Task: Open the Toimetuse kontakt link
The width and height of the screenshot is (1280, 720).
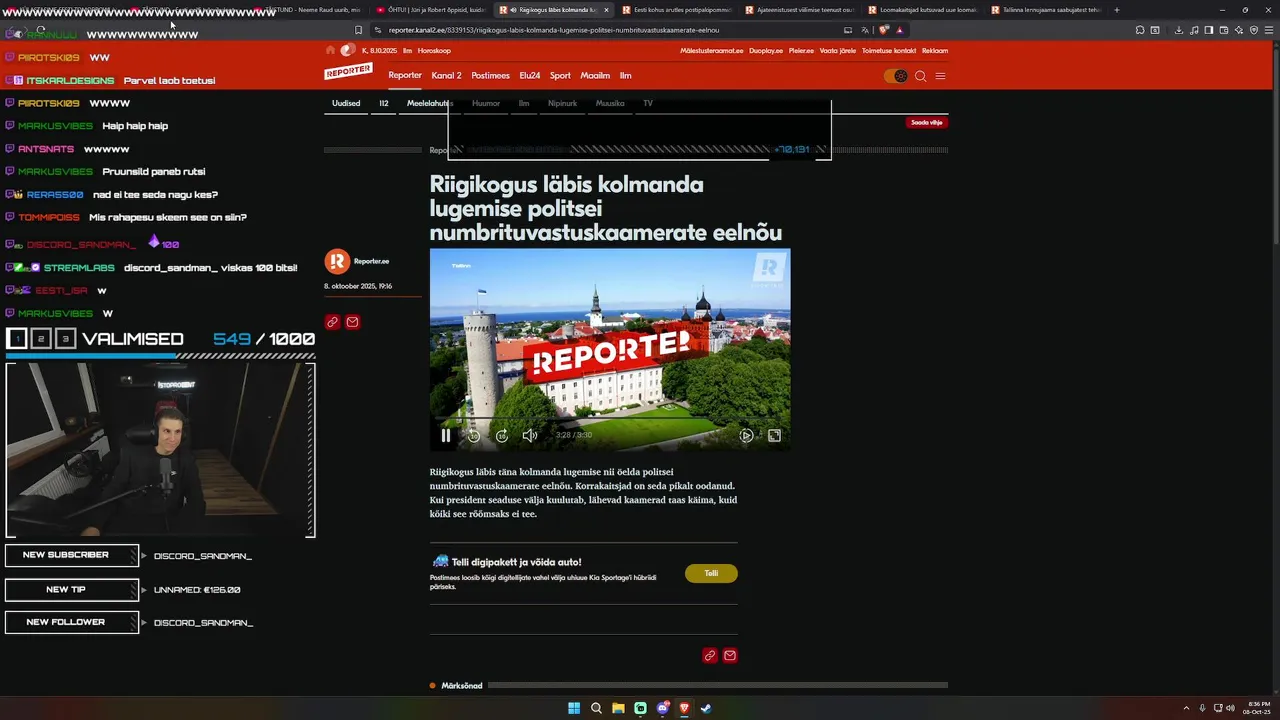Action: 889,50
